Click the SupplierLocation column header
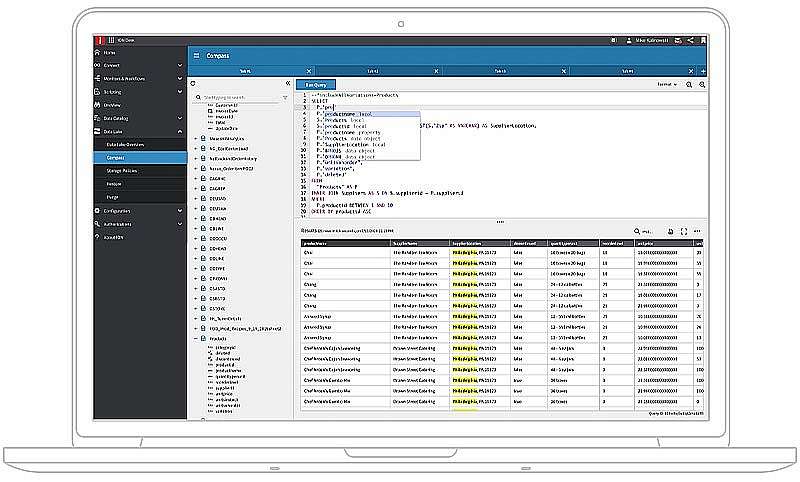The height and width of the screenshot is (482, 800). [x=480, y=244]
